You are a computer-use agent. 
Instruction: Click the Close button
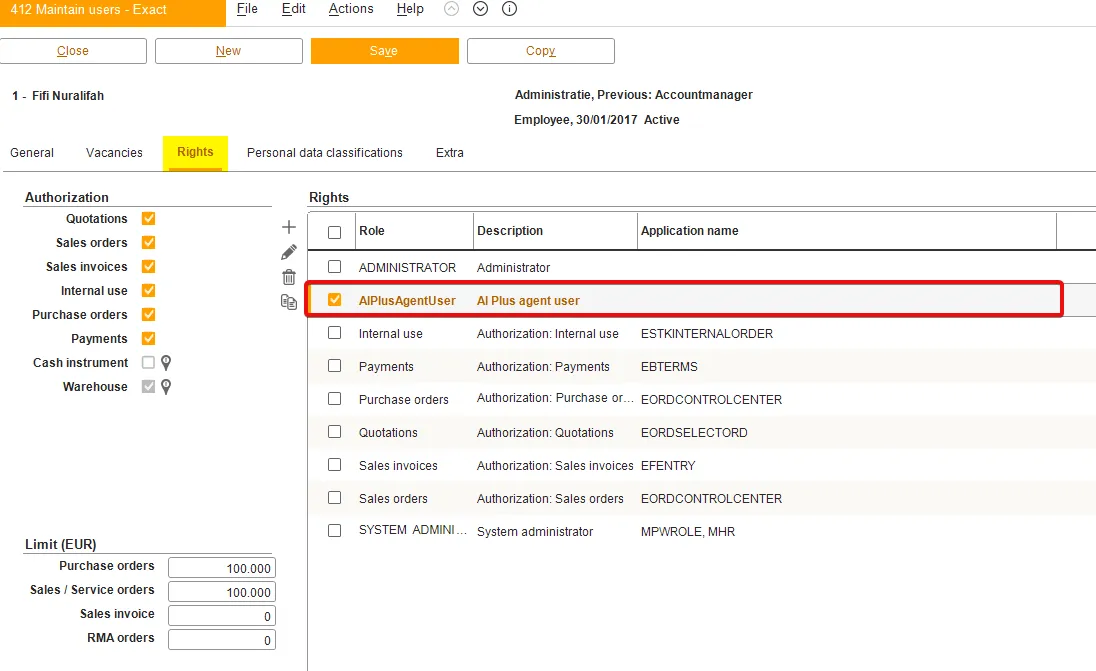(73, 51)
